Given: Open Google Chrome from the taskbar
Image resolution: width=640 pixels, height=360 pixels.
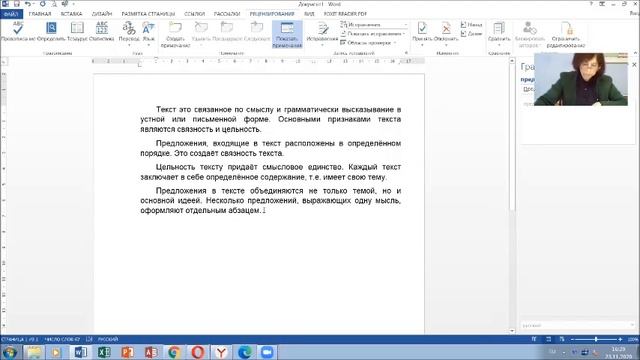Looking at the screenshot, I should 174,352.
